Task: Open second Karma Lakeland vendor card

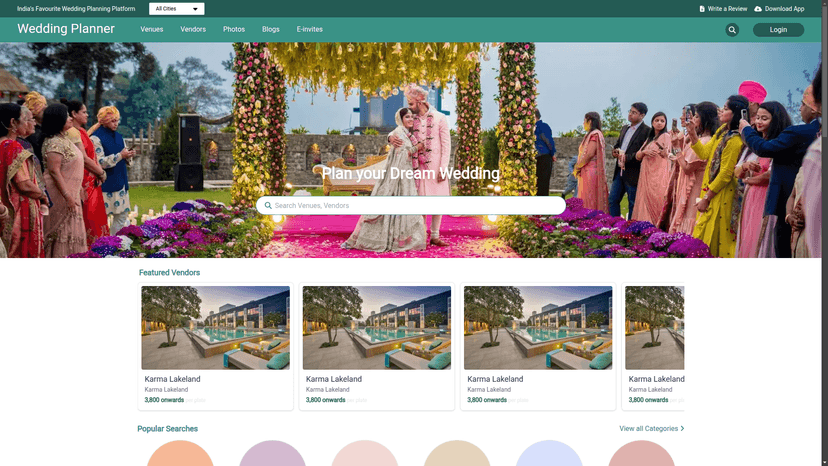Action: (x=377, y=347)
